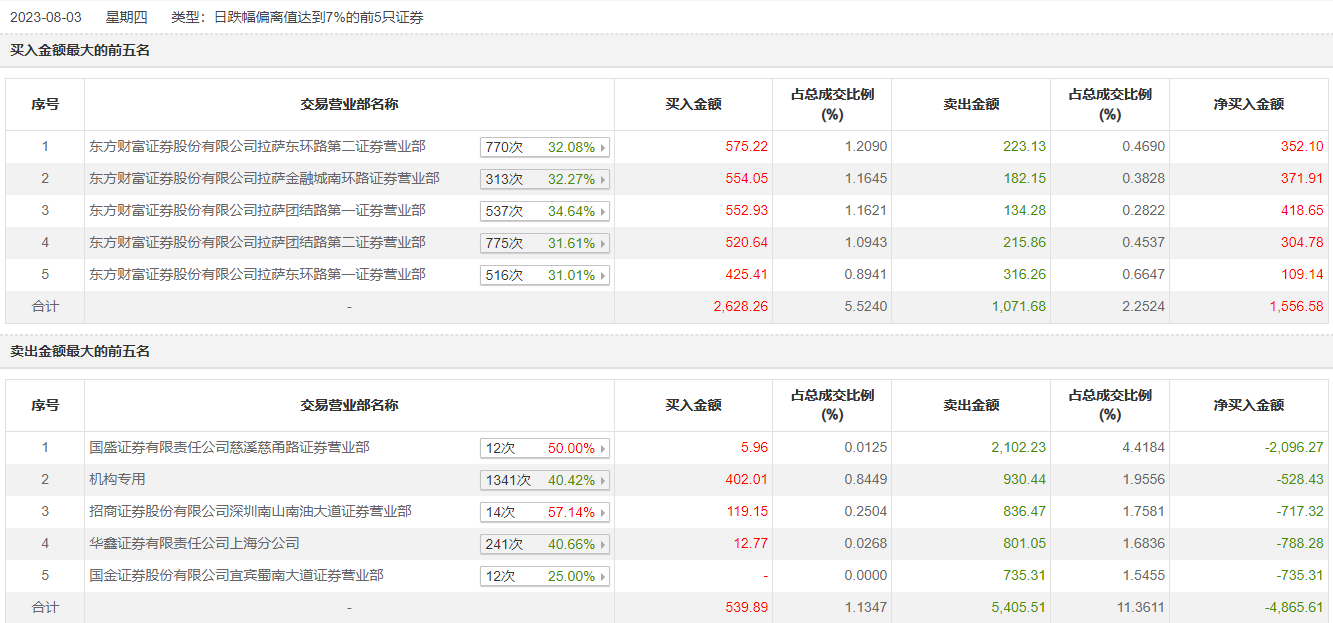Expand the 14次 57.14% dropdown
This screenshot has height=623, width=1333.
545,512
